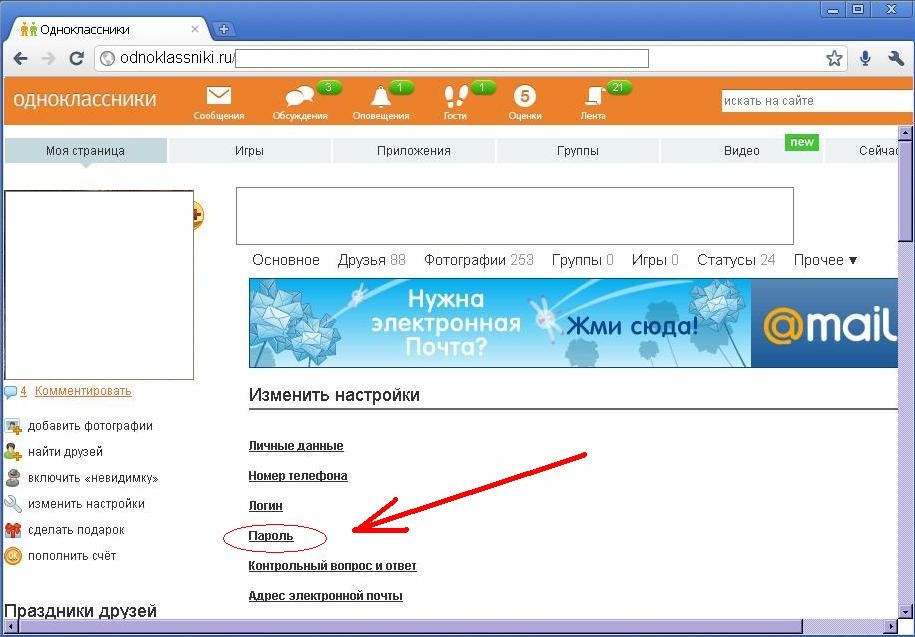Go back with browser back arrow
The image size is (915, 637).
click(20, 58)
